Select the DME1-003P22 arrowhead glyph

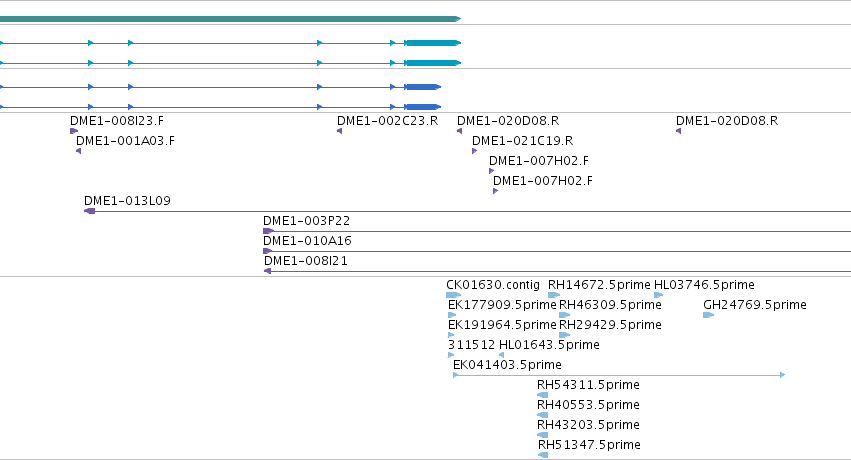(x=268, y=231)
